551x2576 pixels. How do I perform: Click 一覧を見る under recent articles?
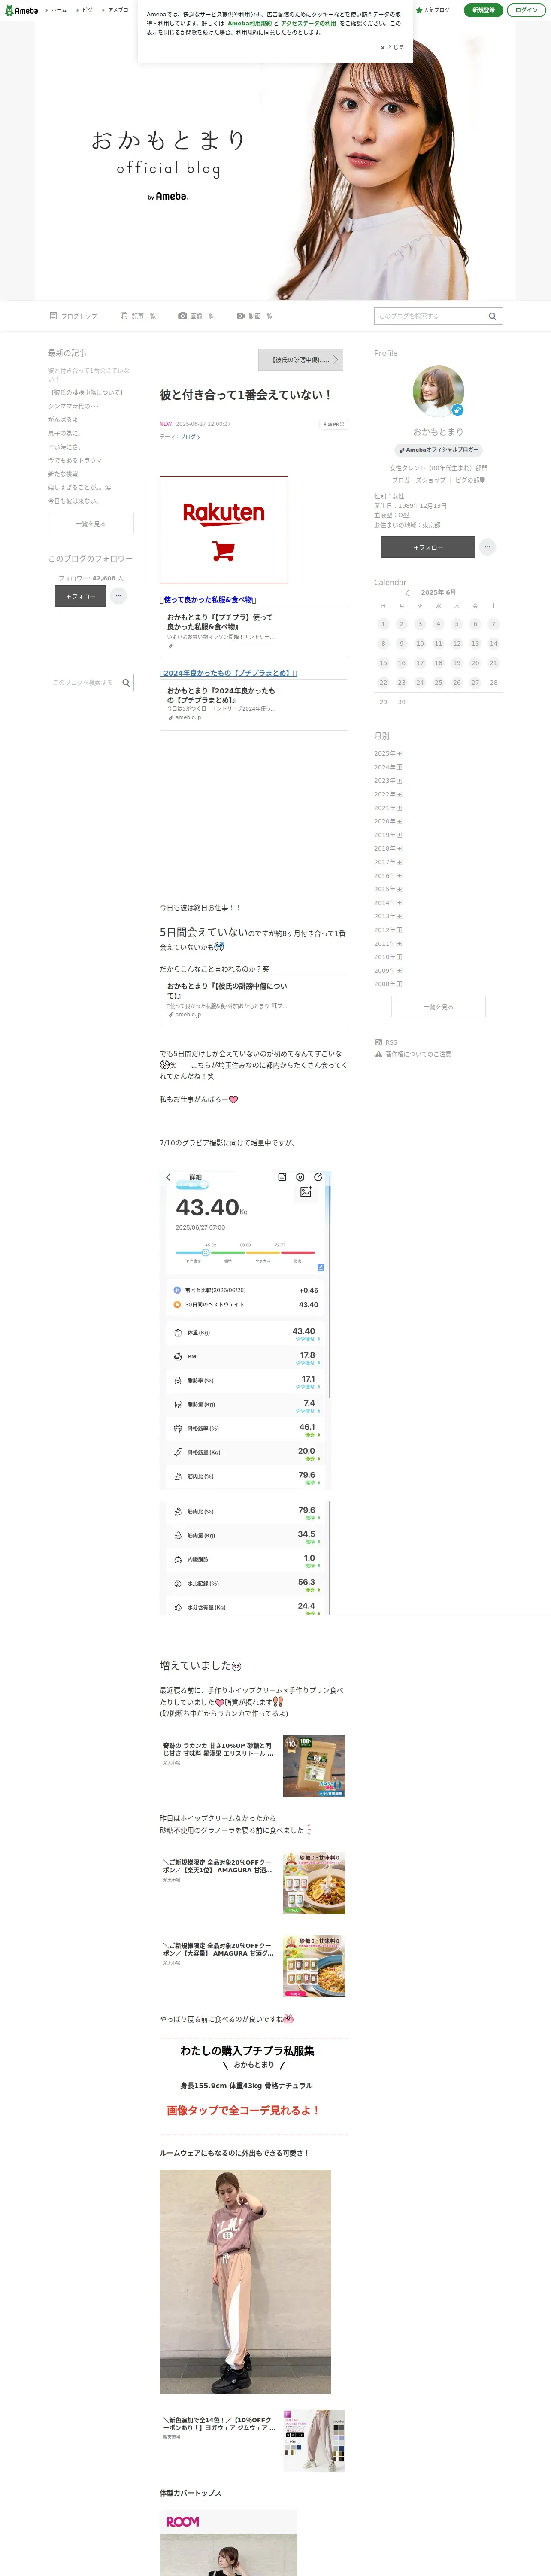click(91, 524)
